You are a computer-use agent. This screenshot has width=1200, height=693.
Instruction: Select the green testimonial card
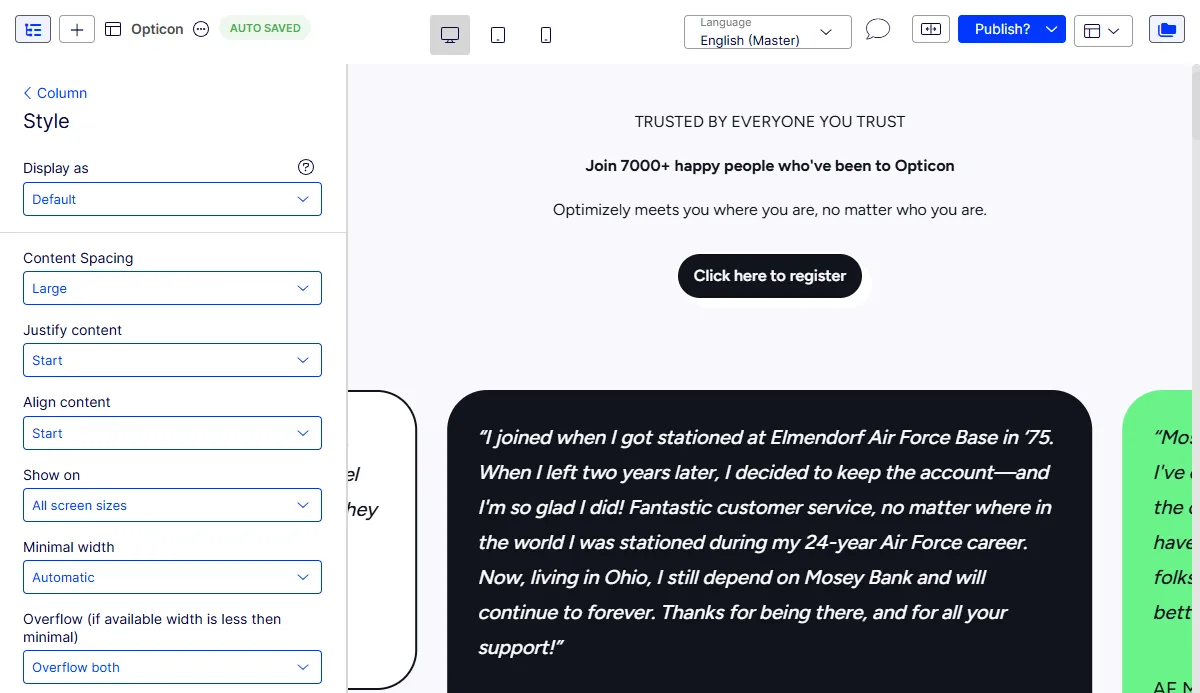click(1157, 541)
